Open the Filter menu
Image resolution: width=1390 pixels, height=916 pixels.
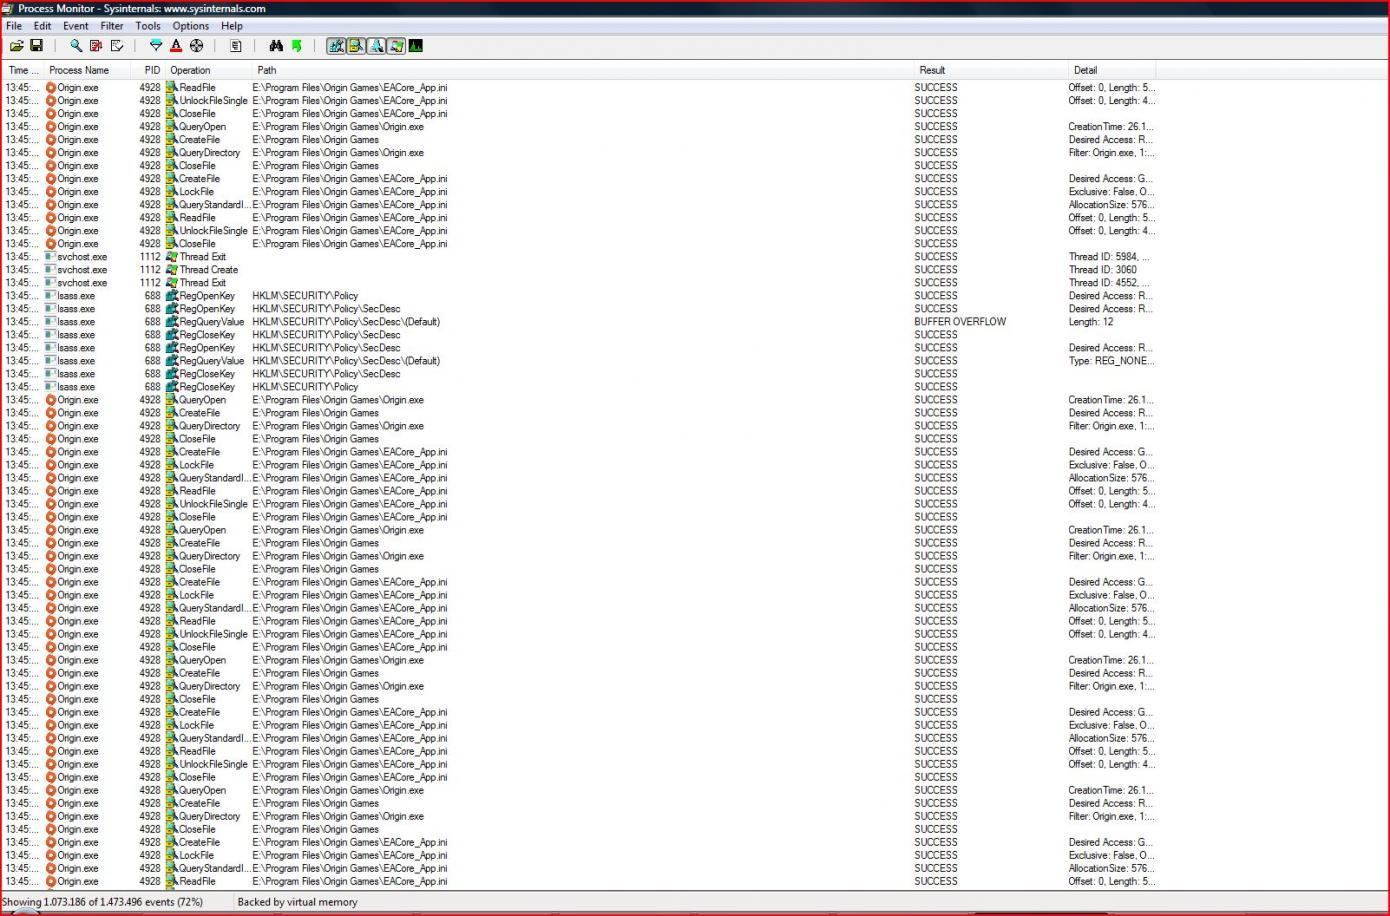(112, 26)
